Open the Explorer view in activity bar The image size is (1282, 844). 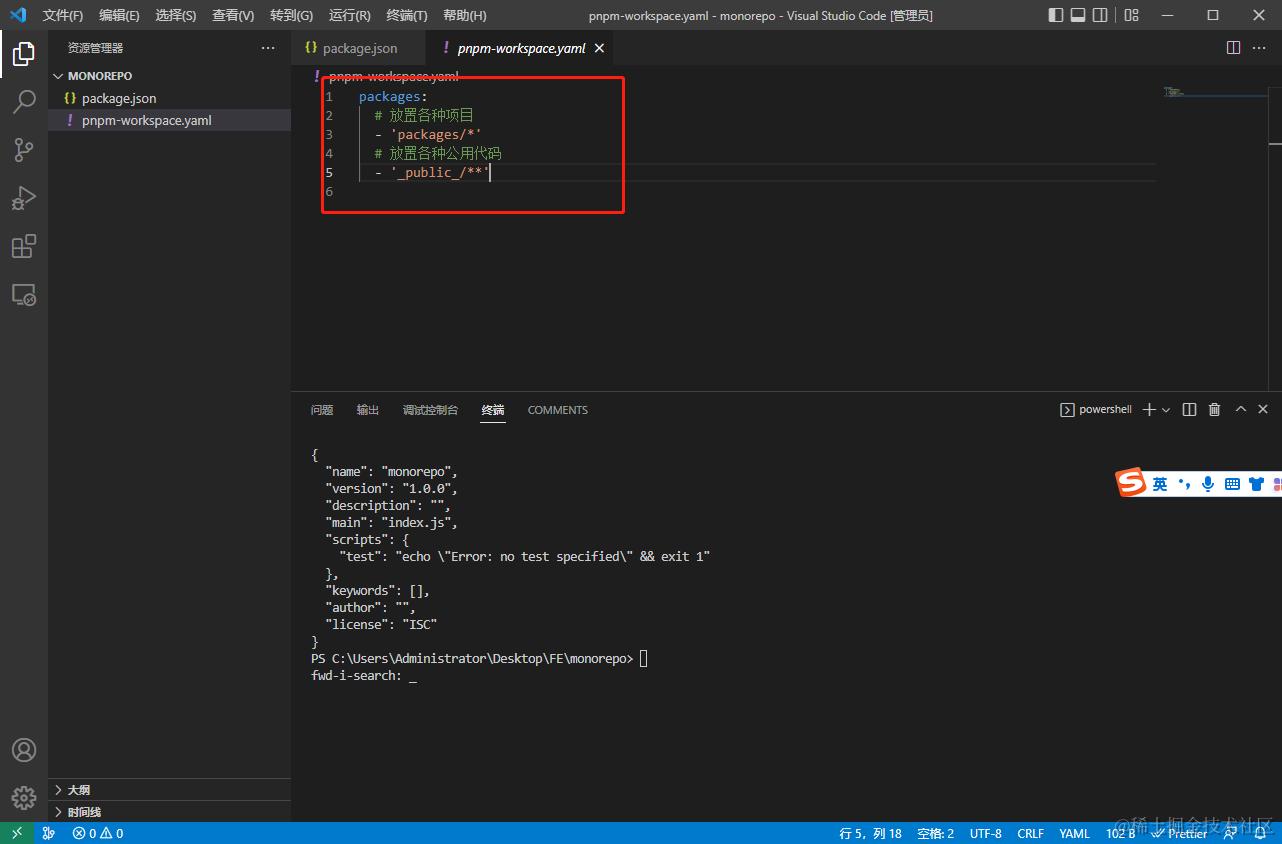pos(24,54)
